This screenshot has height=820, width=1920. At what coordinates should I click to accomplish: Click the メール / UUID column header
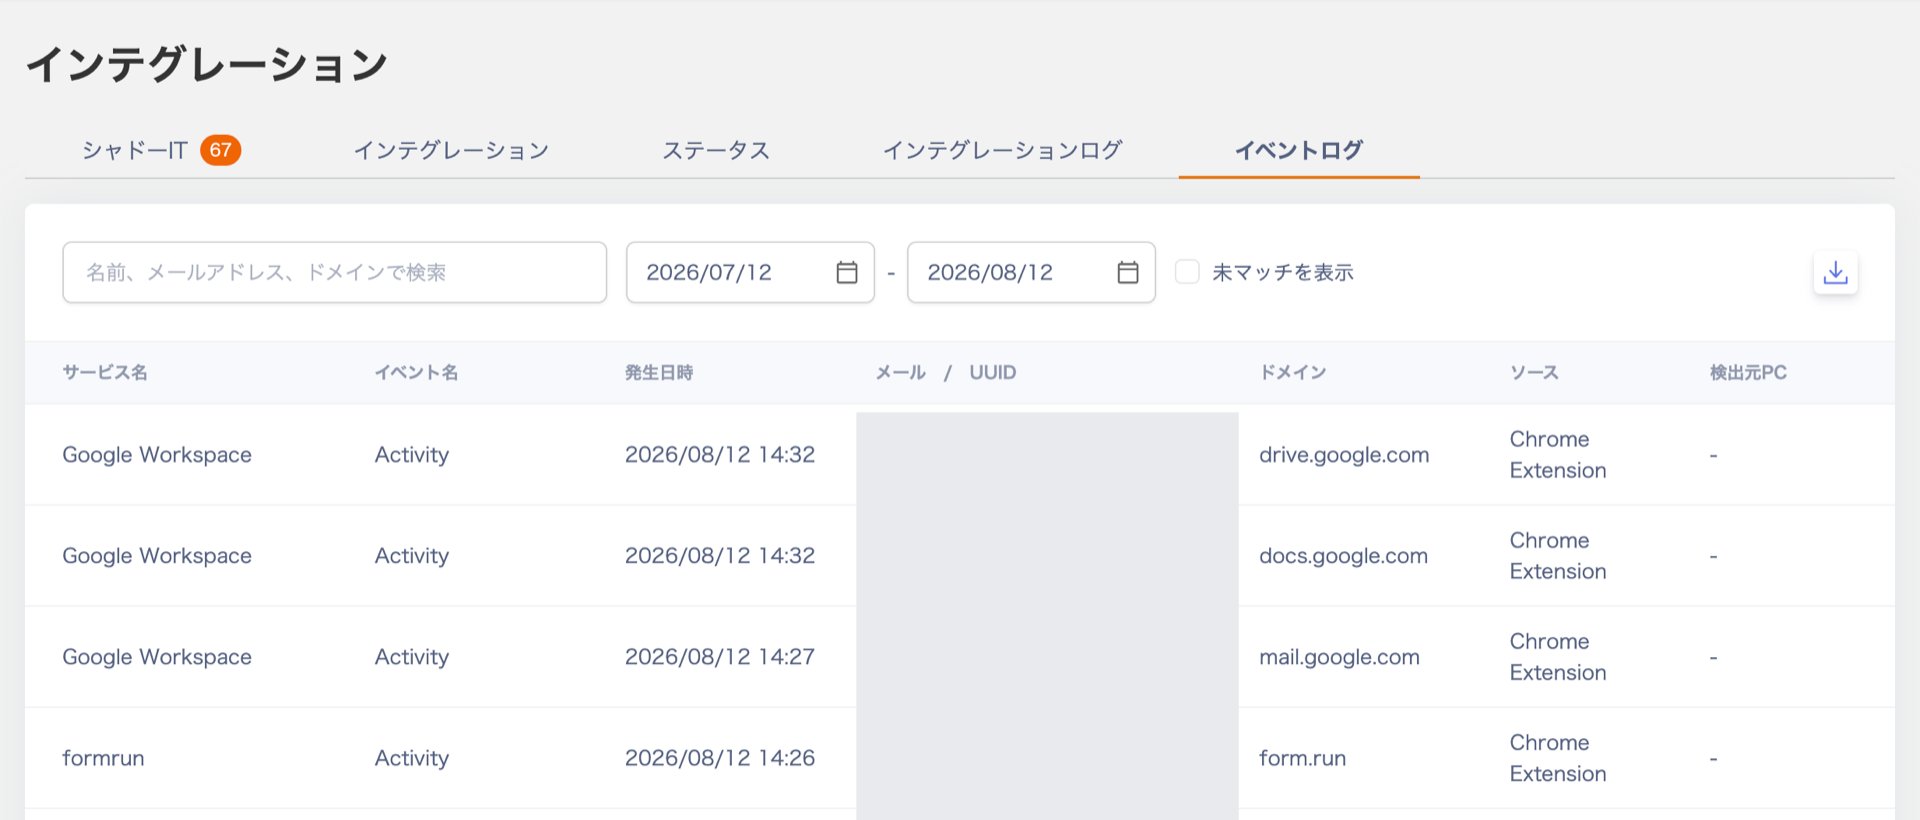point(946,372)
